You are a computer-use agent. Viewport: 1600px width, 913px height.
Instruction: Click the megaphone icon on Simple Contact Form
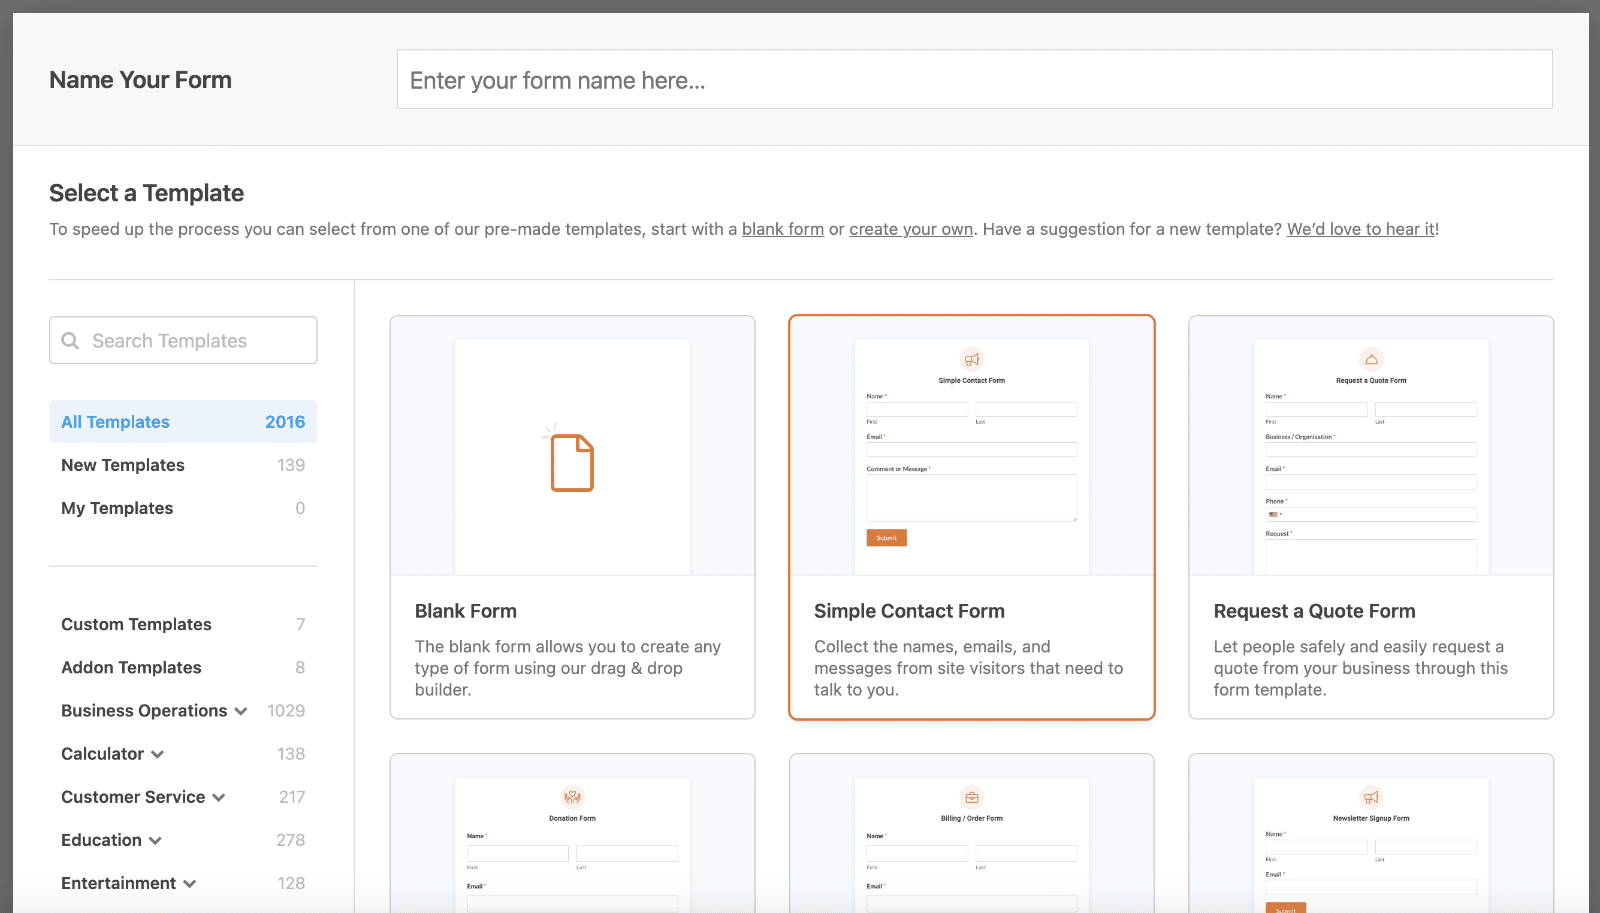(971, 360)
